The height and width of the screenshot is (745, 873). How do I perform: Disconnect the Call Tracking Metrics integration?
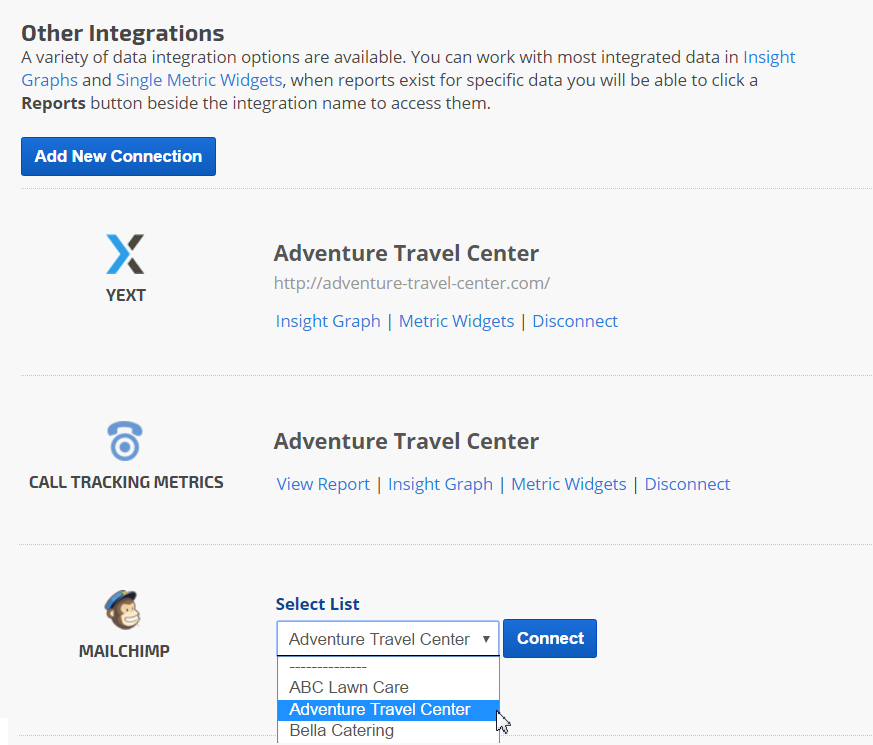pos(687,484)
